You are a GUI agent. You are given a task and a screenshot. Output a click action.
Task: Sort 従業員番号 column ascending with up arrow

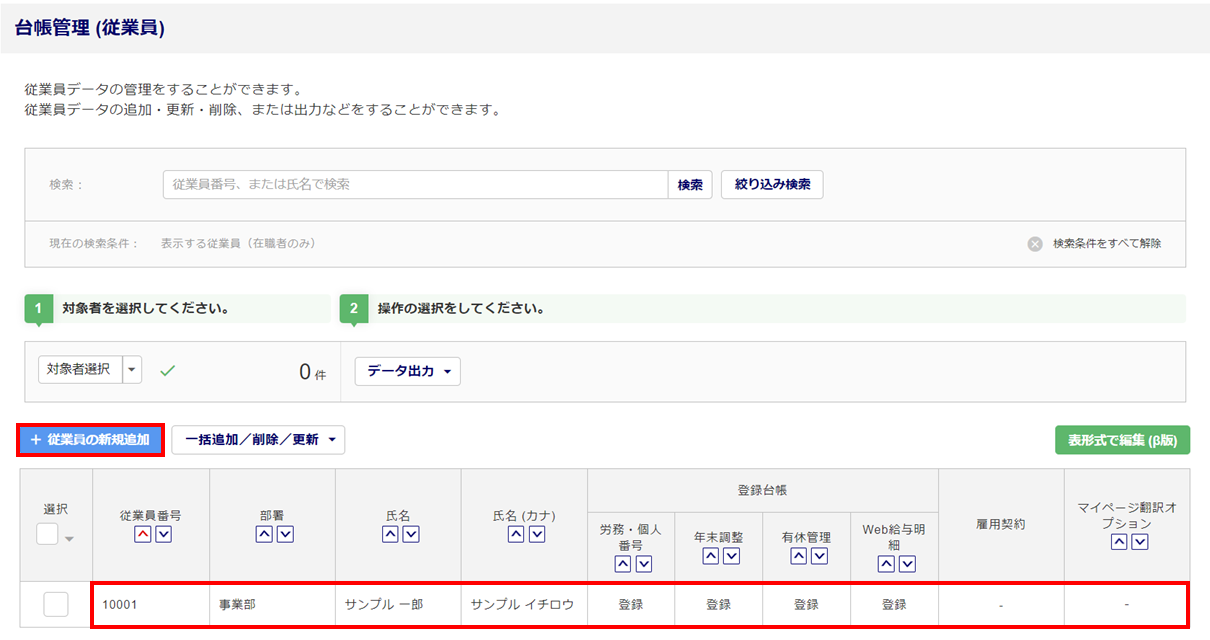pos(142,535)
